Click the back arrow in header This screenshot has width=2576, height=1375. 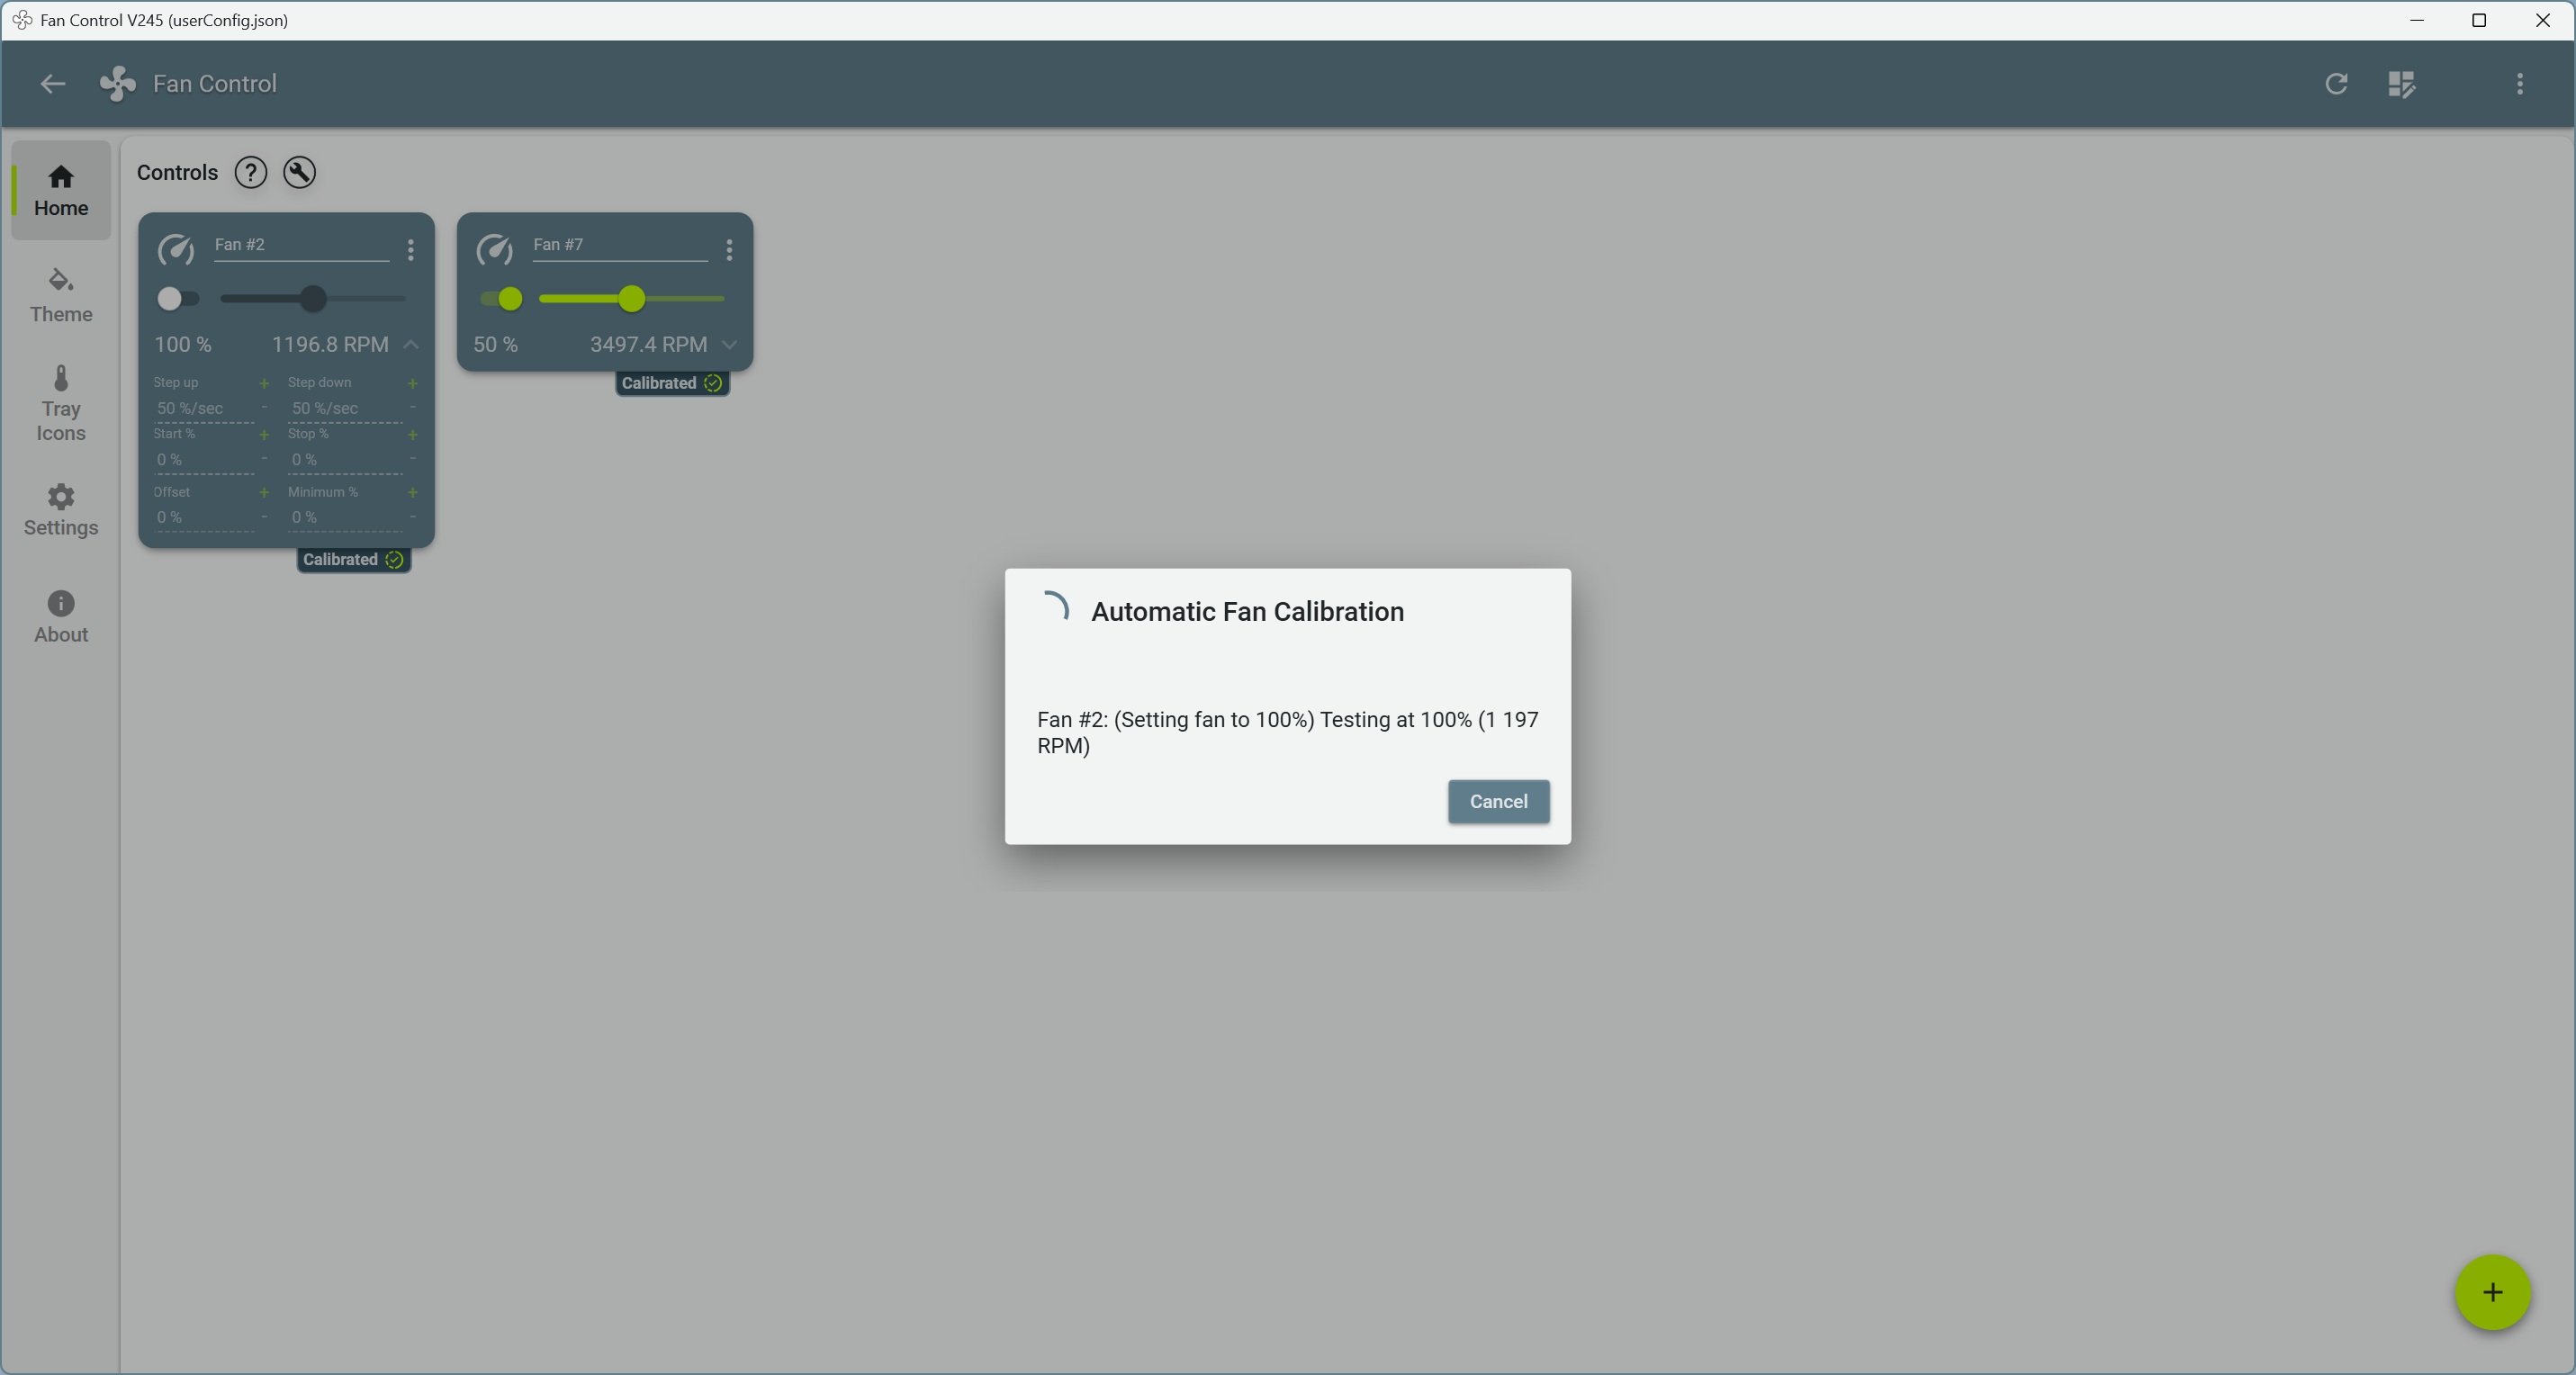[52, 84]
